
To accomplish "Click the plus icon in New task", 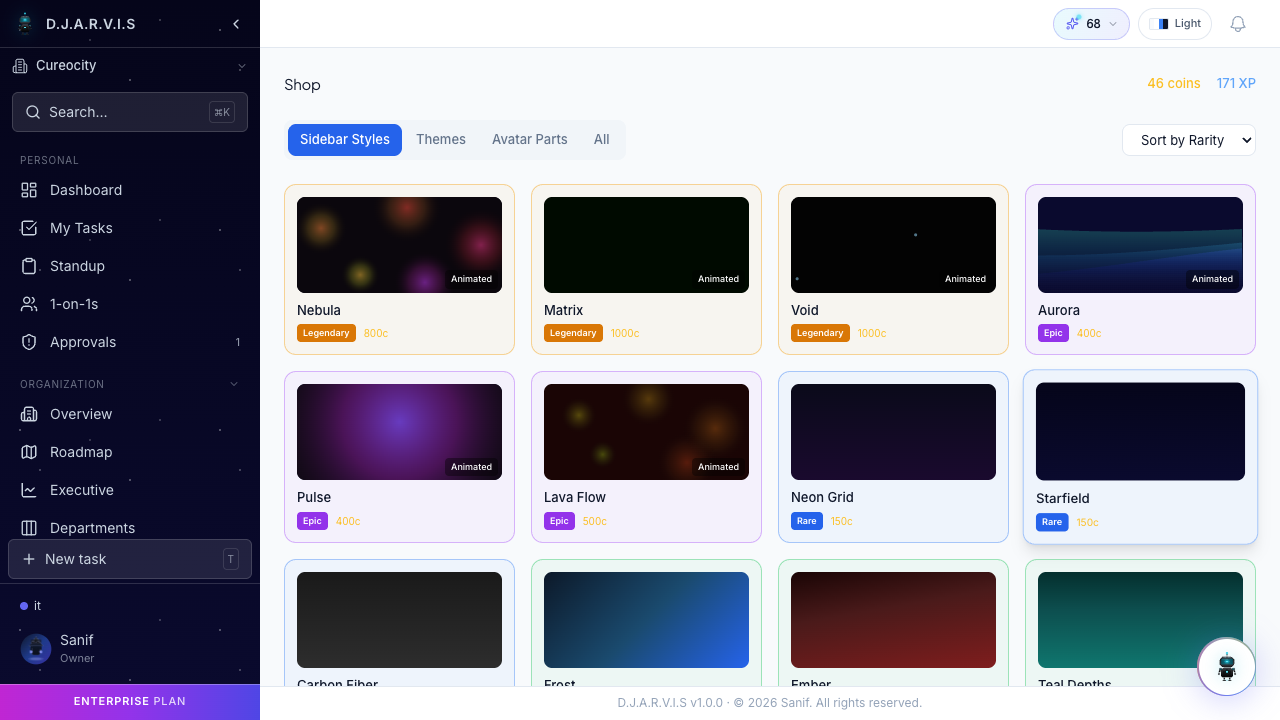I will pyautogui.click(x=29, y=559).
